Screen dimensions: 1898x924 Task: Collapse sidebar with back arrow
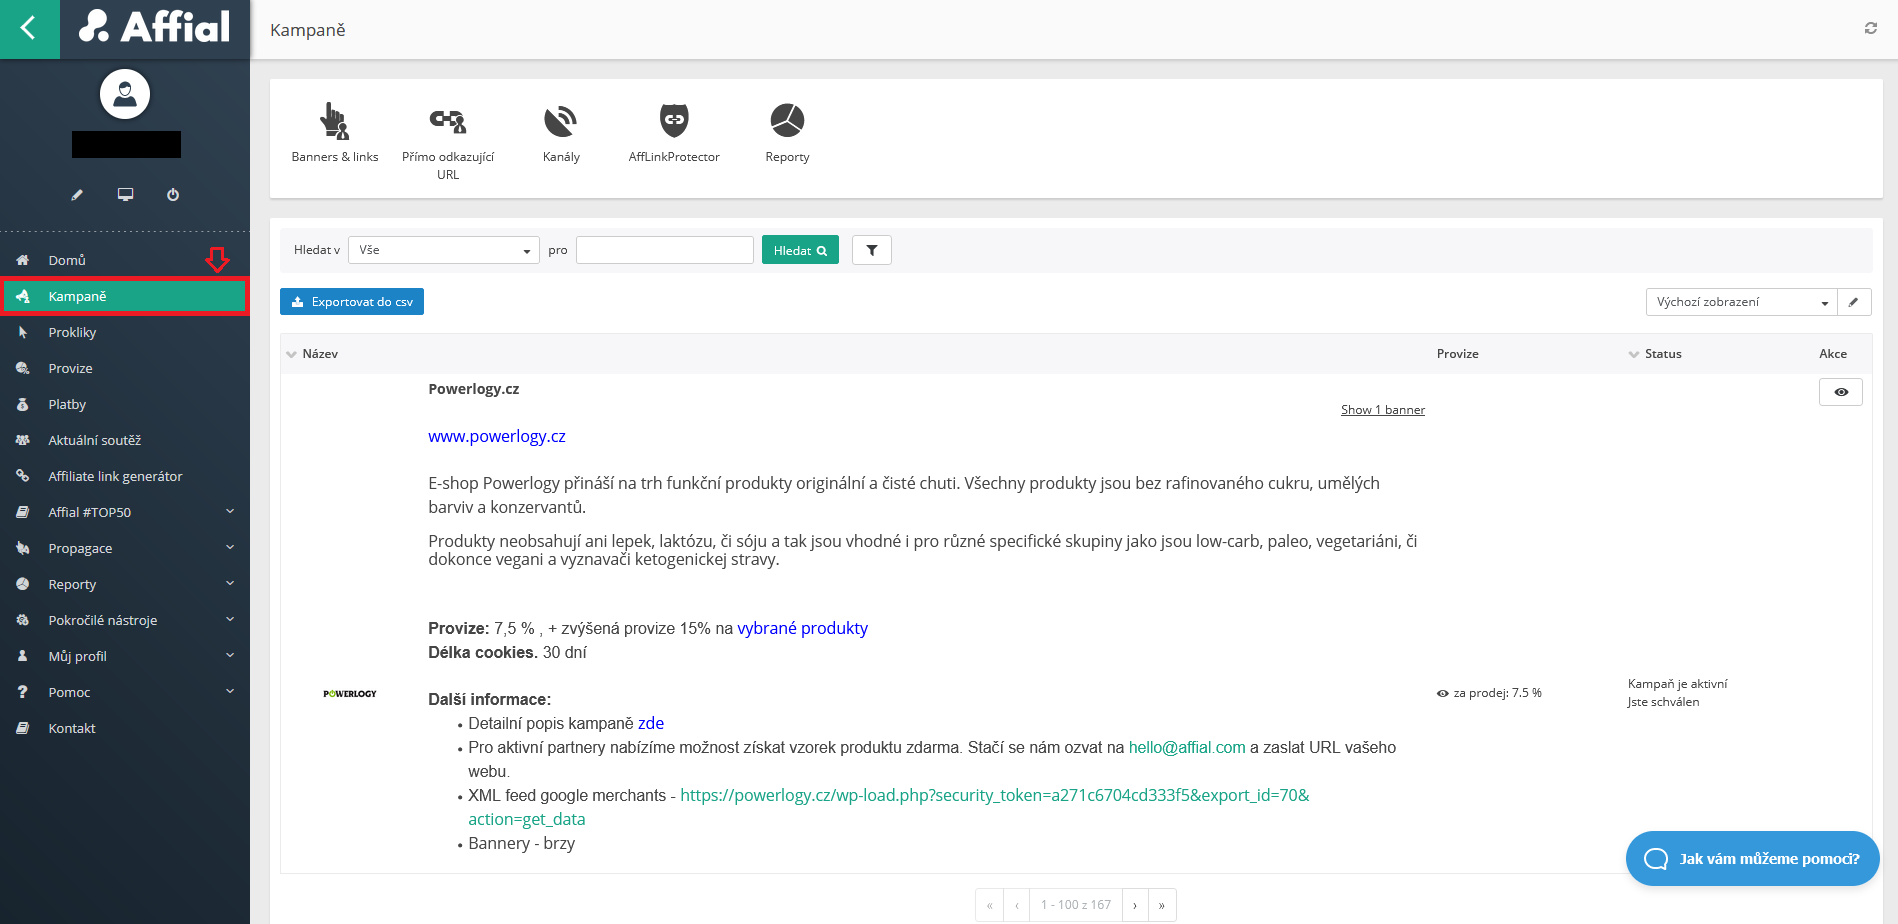click(x=29, y=29)
